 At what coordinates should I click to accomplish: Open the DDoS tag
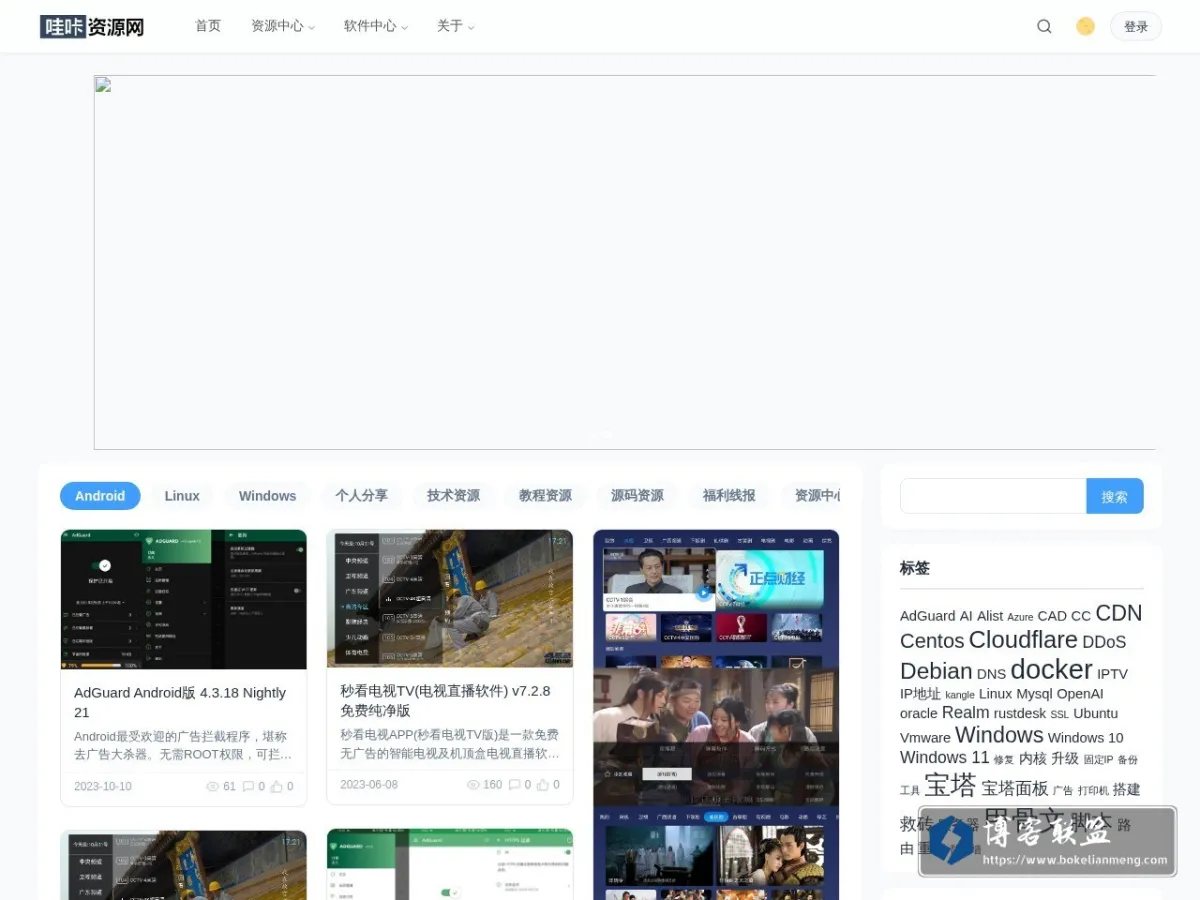(1104, 642)
